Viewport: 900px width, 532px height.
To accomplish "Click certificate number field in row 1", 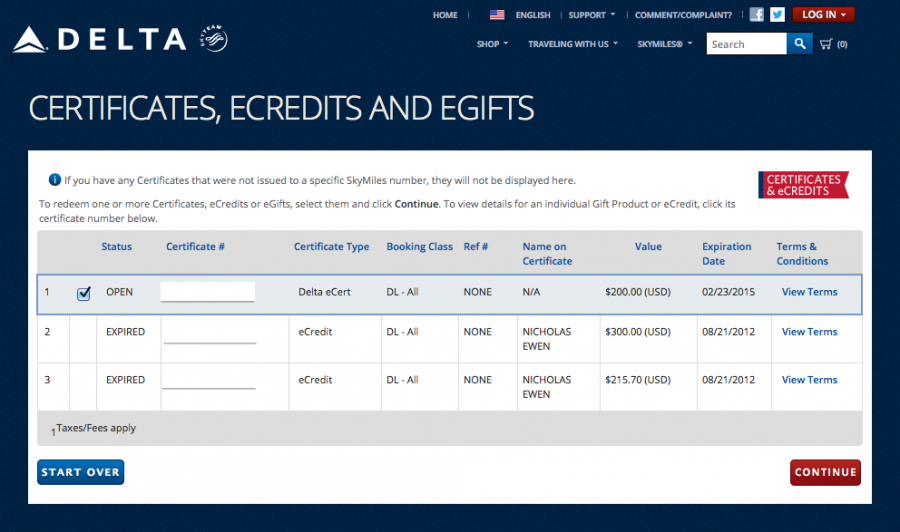I will pos(208,292).
